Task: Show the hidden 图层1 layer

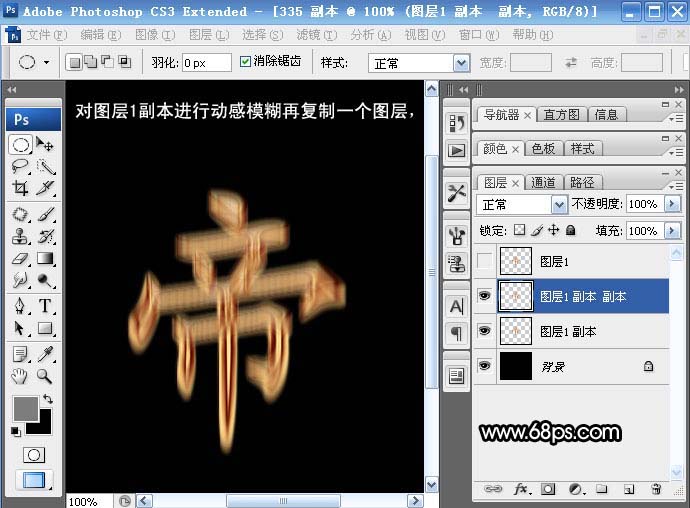Action: 485,262
